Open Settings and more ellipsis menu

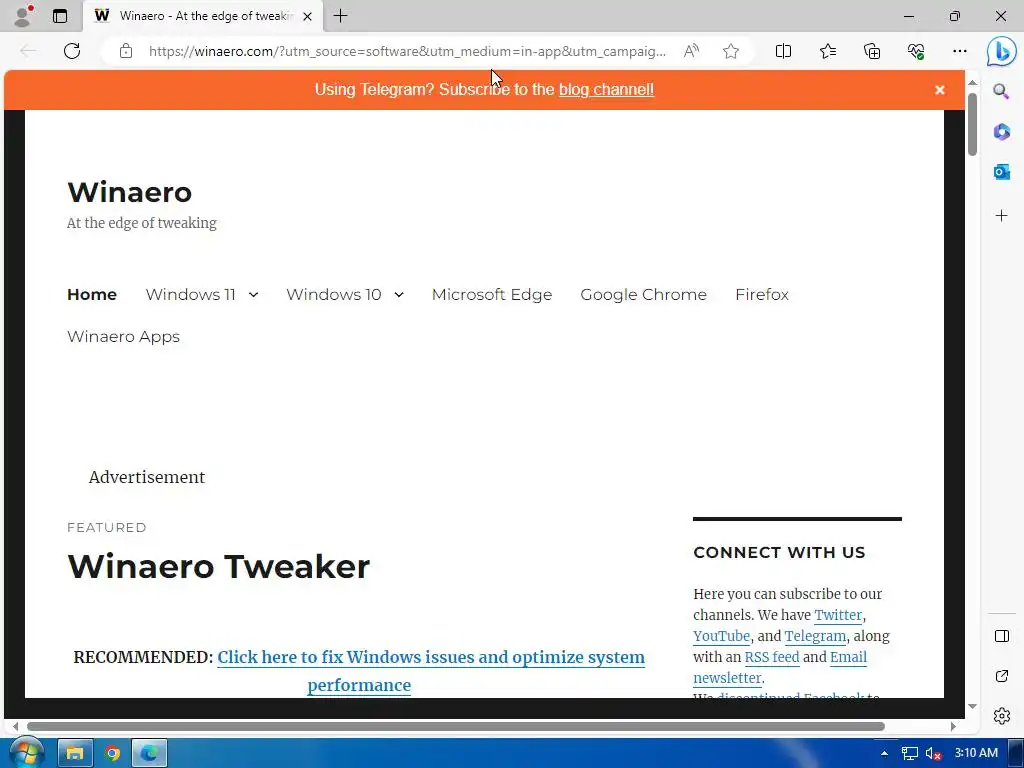959,51
